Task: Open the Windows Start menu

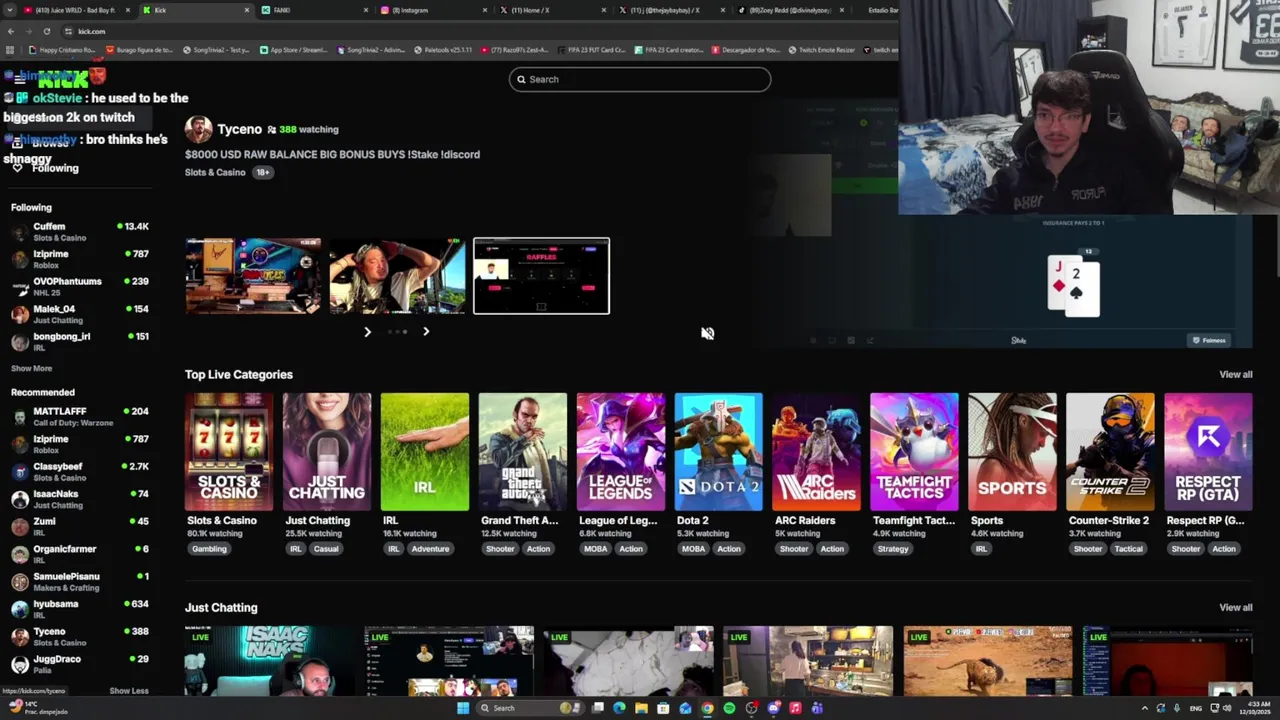Action: (x=463, y=708)
